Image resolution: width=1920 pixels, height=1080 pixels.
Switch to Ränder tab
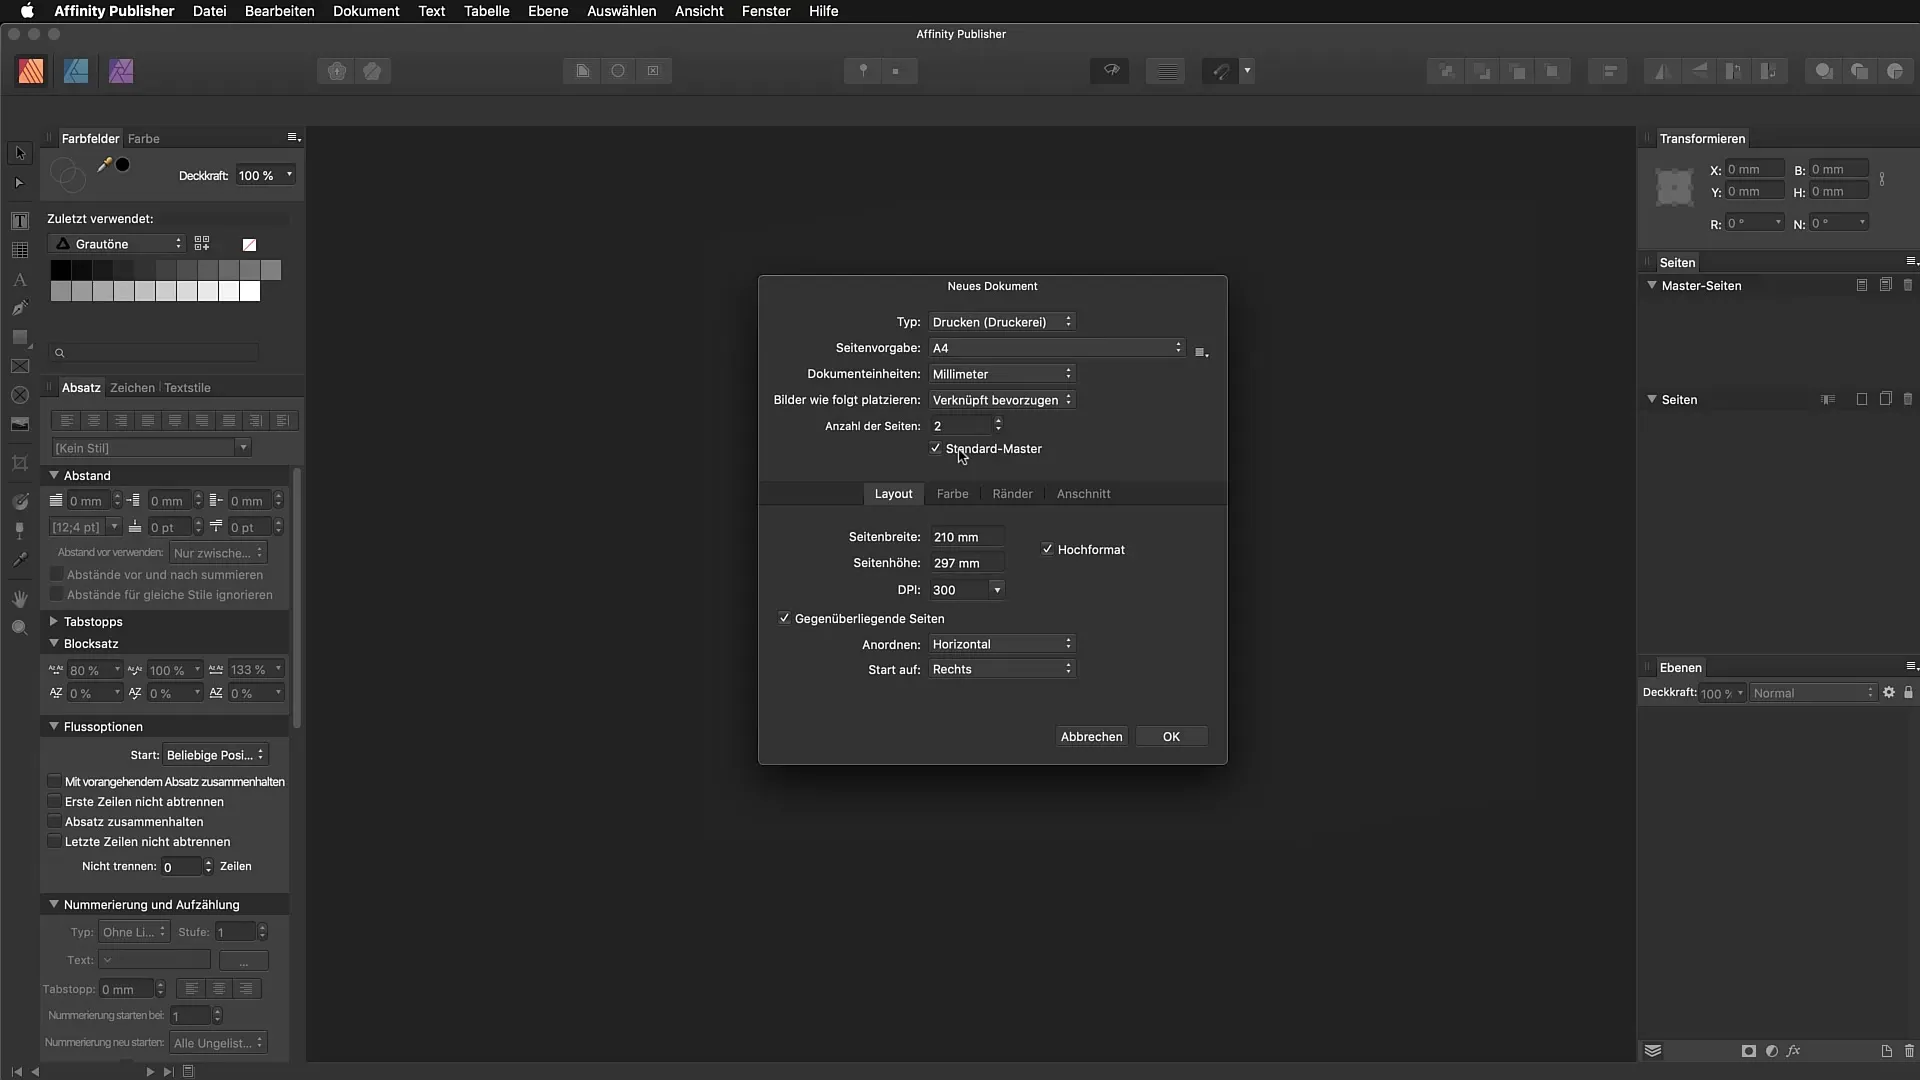(1012, 493)
